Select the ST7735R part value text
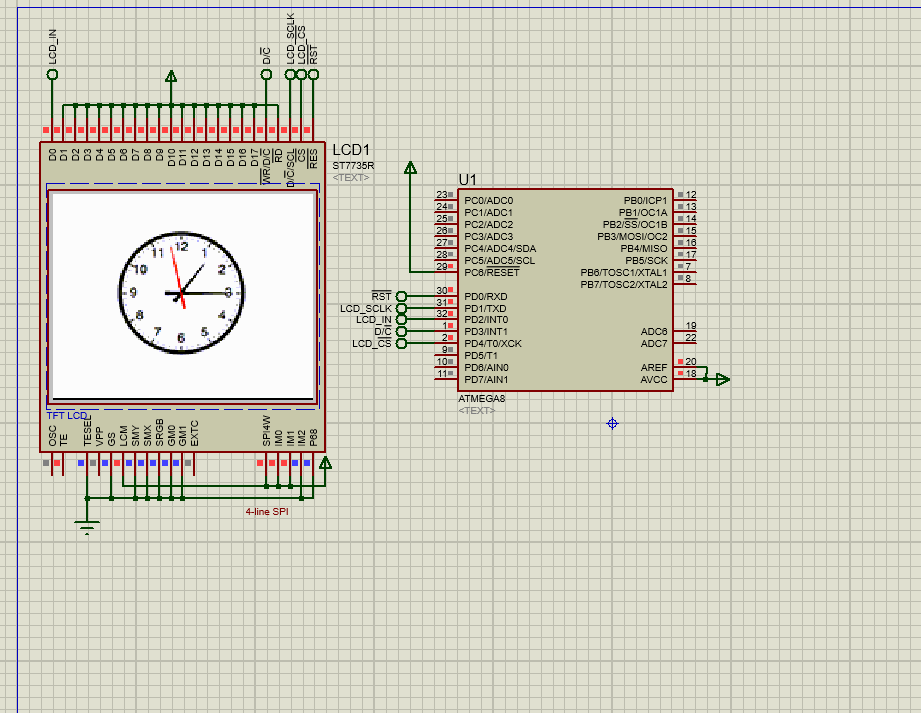 (x=353, y=165)
